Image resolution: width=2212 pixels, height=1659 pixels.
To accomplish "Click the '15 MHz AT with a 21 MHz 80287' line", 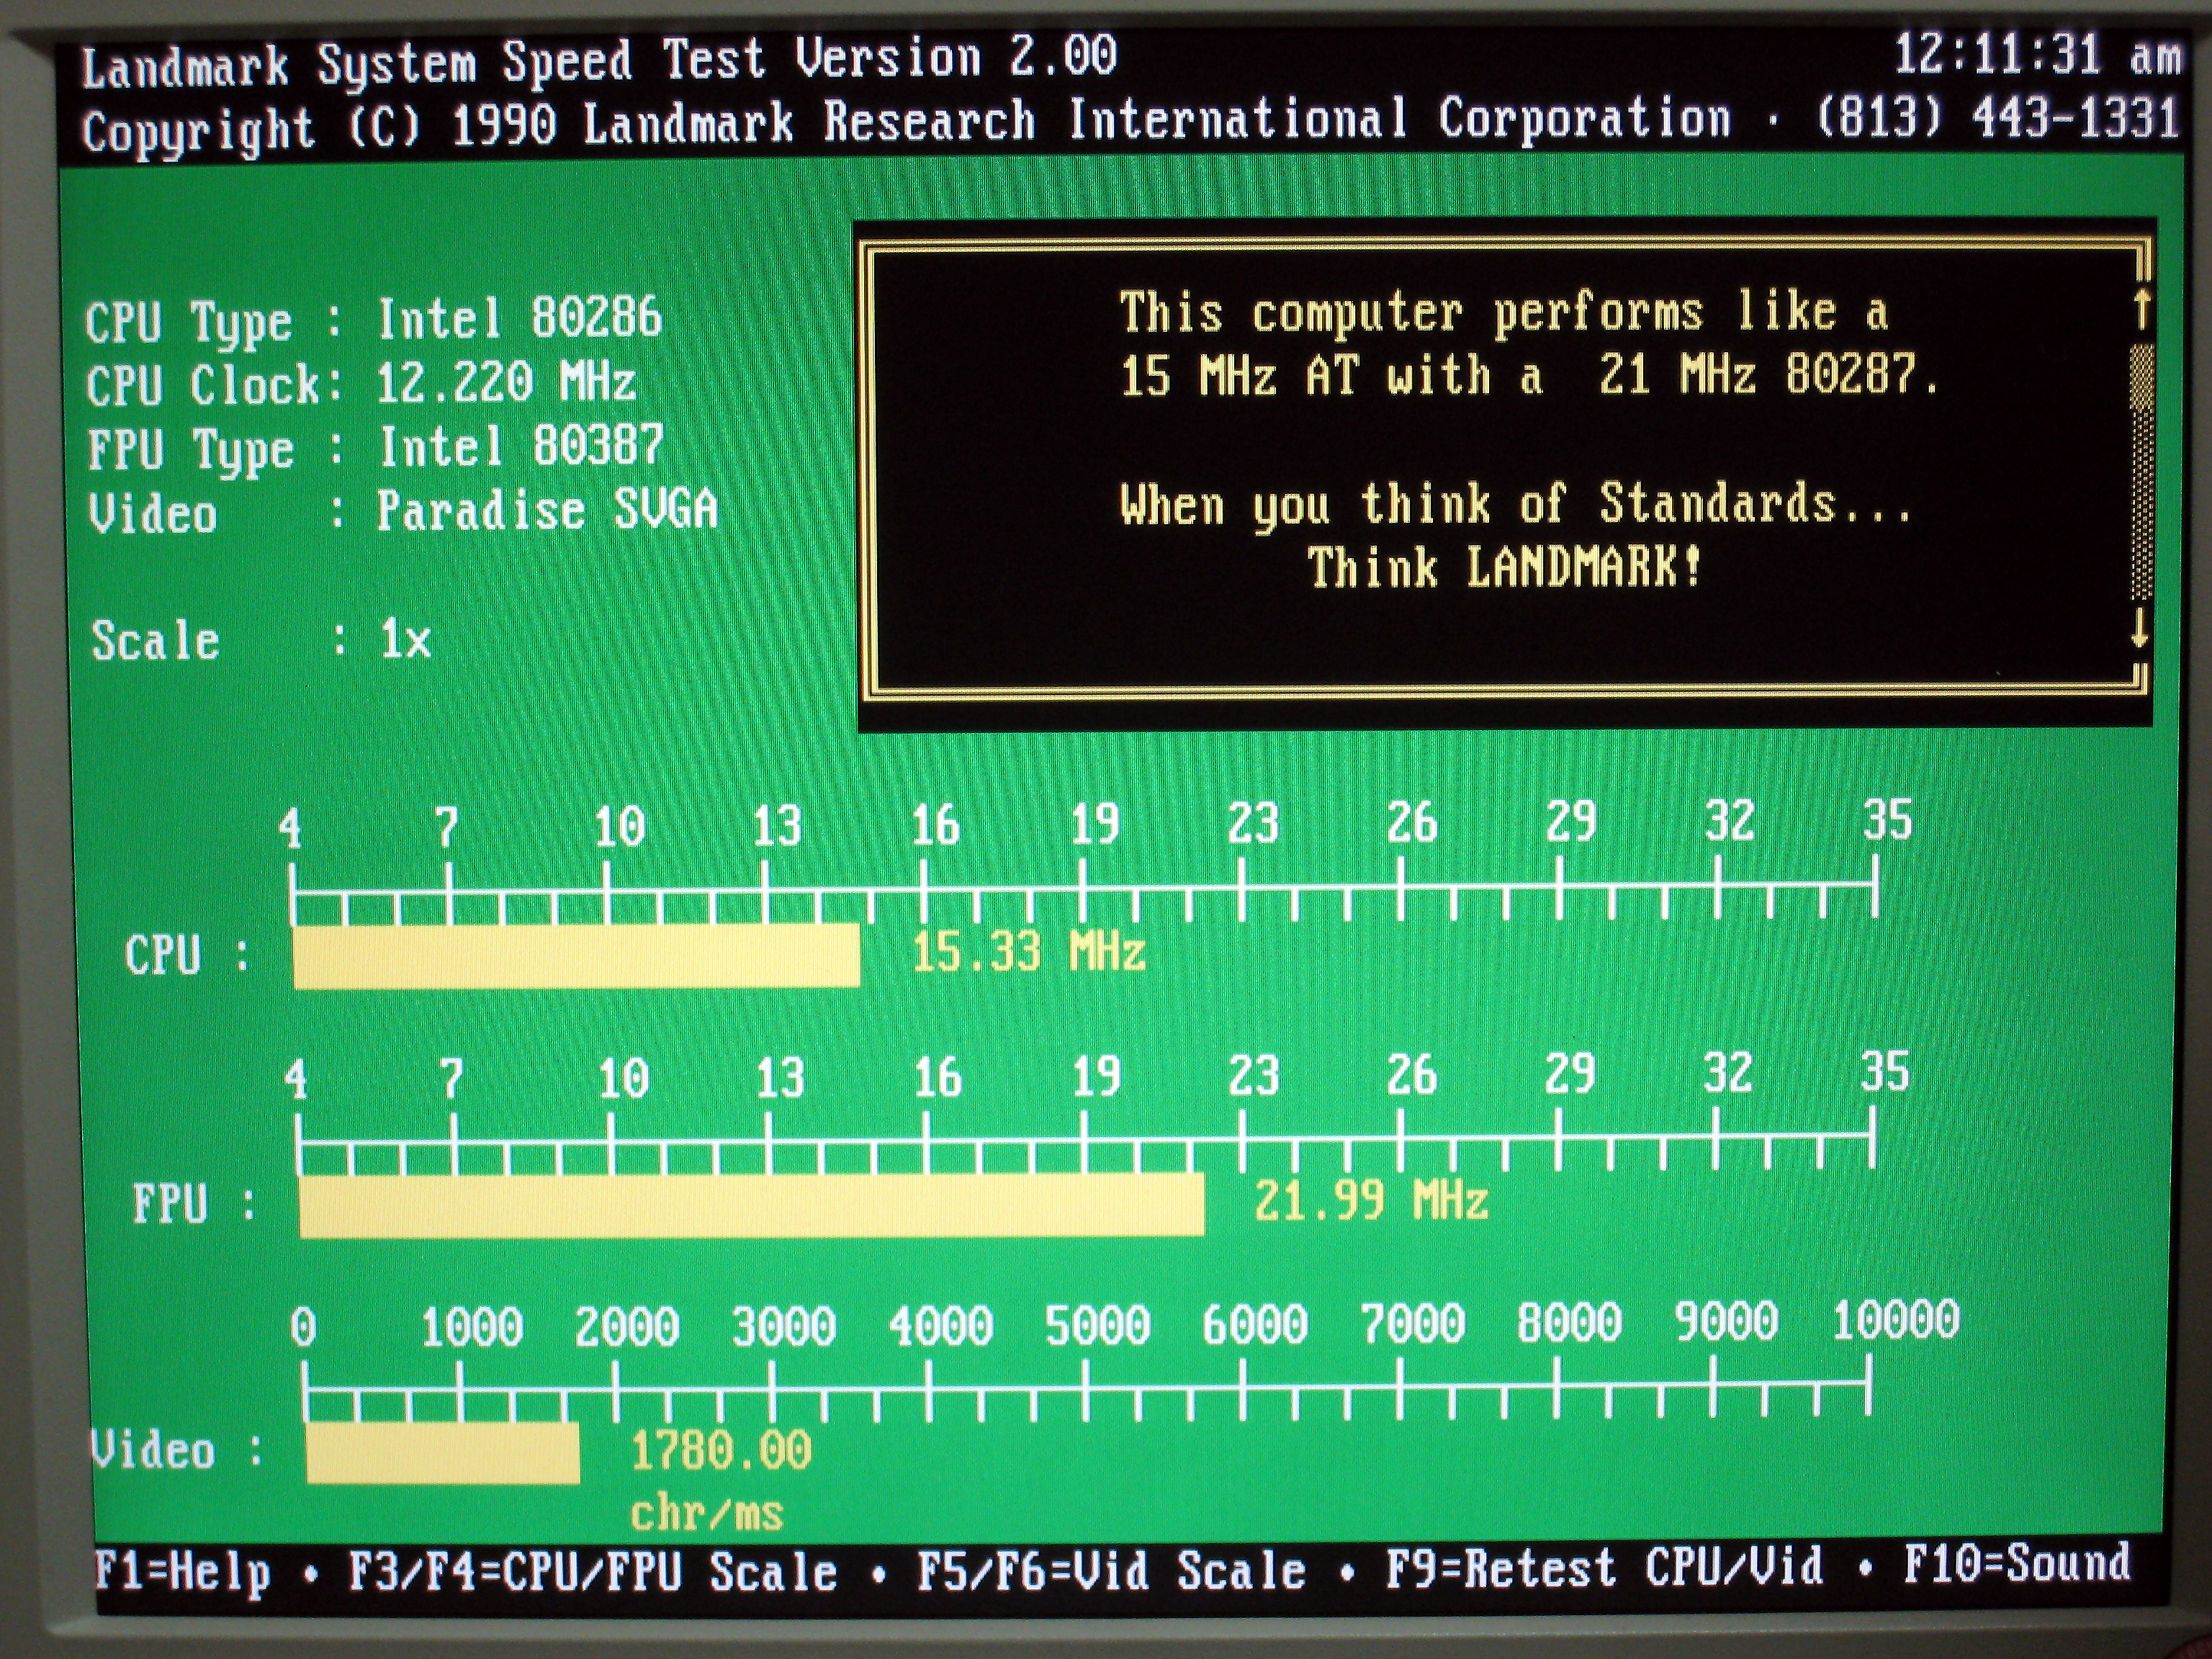I will pos(1529,376).
